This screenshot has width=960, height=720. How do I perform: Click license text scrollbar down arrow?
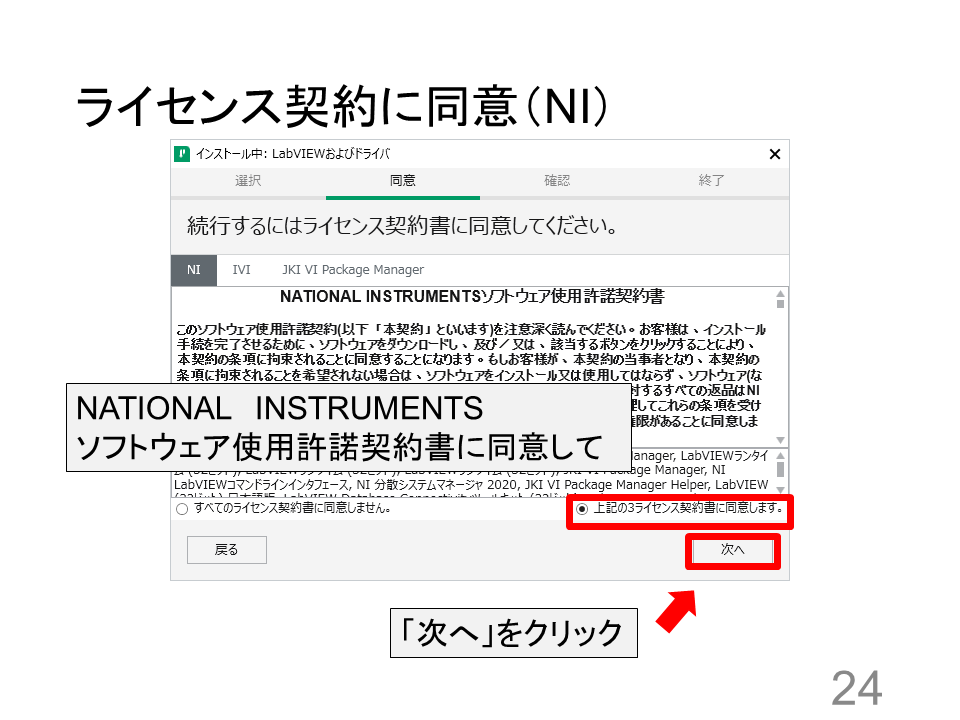pos(780,440)
